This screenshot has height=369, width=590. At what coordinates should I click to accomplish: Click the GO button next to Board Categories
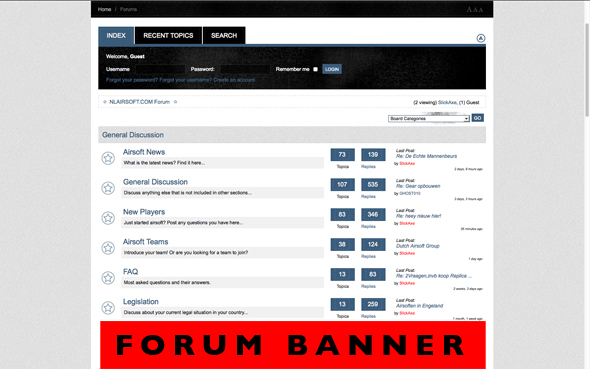click(x=477, y=118)
